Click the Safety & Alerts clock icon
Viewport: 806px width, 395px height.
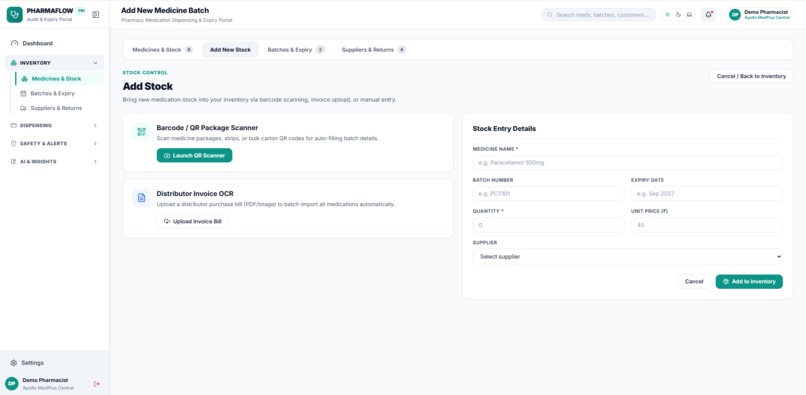pyautogui.click(x=13, y=143)
